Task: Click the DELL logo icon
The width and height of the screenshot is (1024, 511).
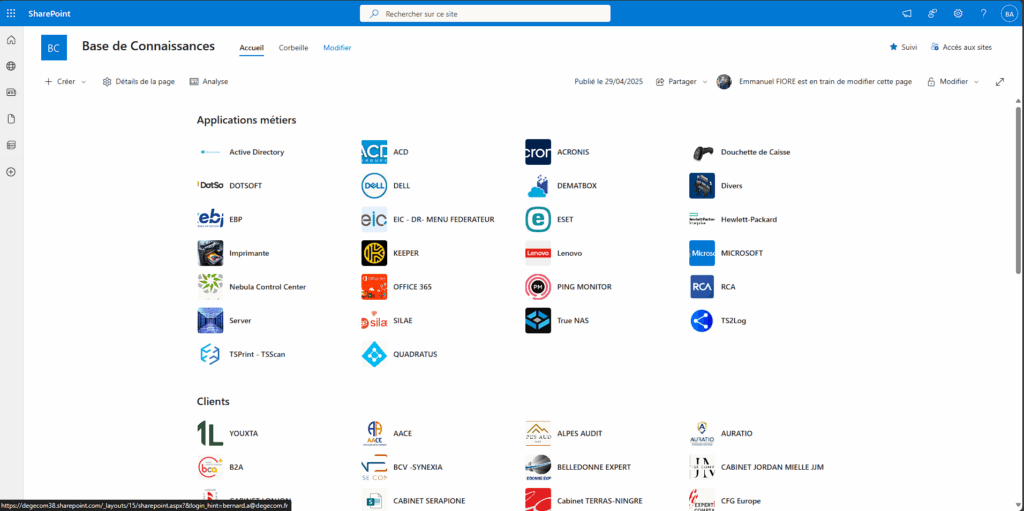Action: (x=374, y=186)
